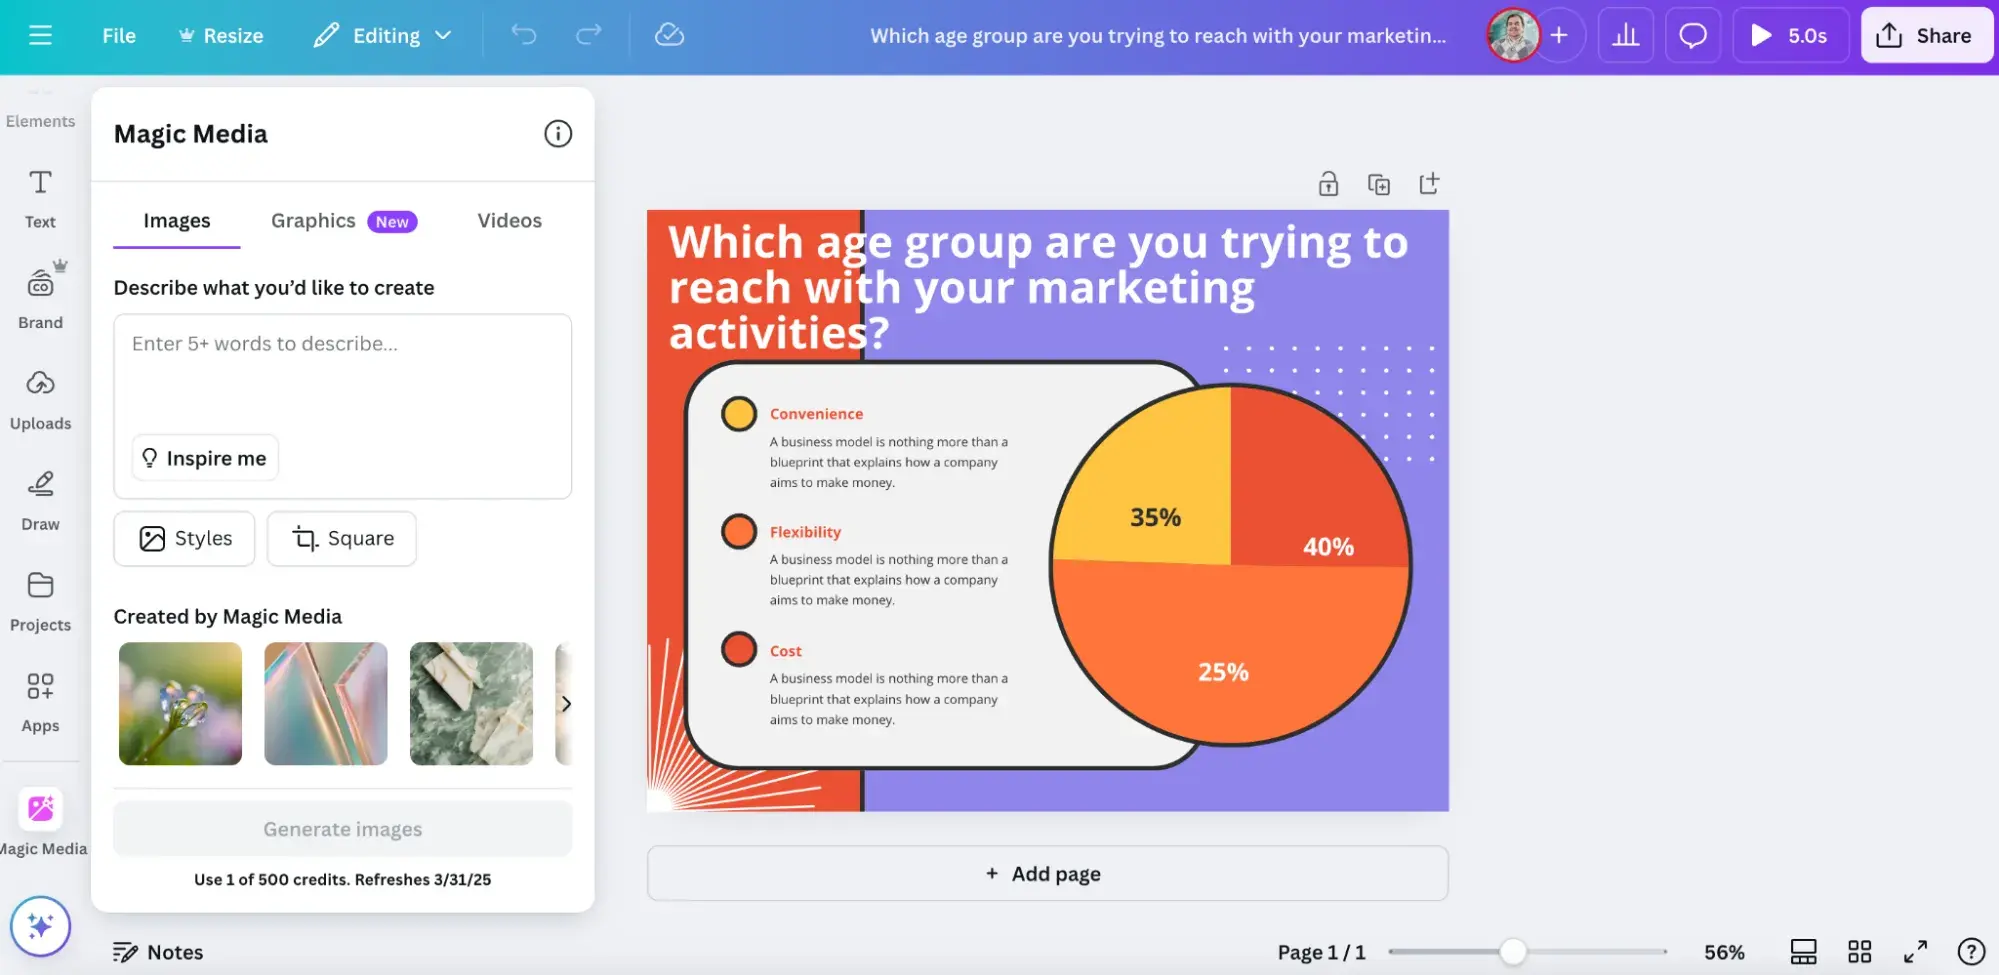Click the redo arrow icon
The width and height of the screenshot is (1999, 976).
point(589,35)
